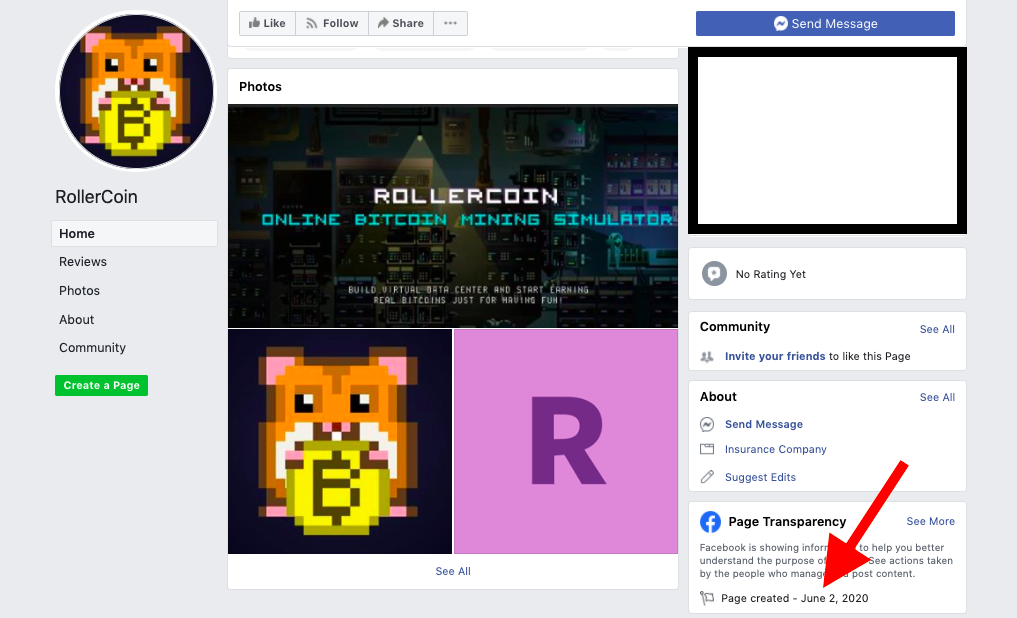
Task: Click the flag icon beside Page created
Action: click(x=707, y=598)
